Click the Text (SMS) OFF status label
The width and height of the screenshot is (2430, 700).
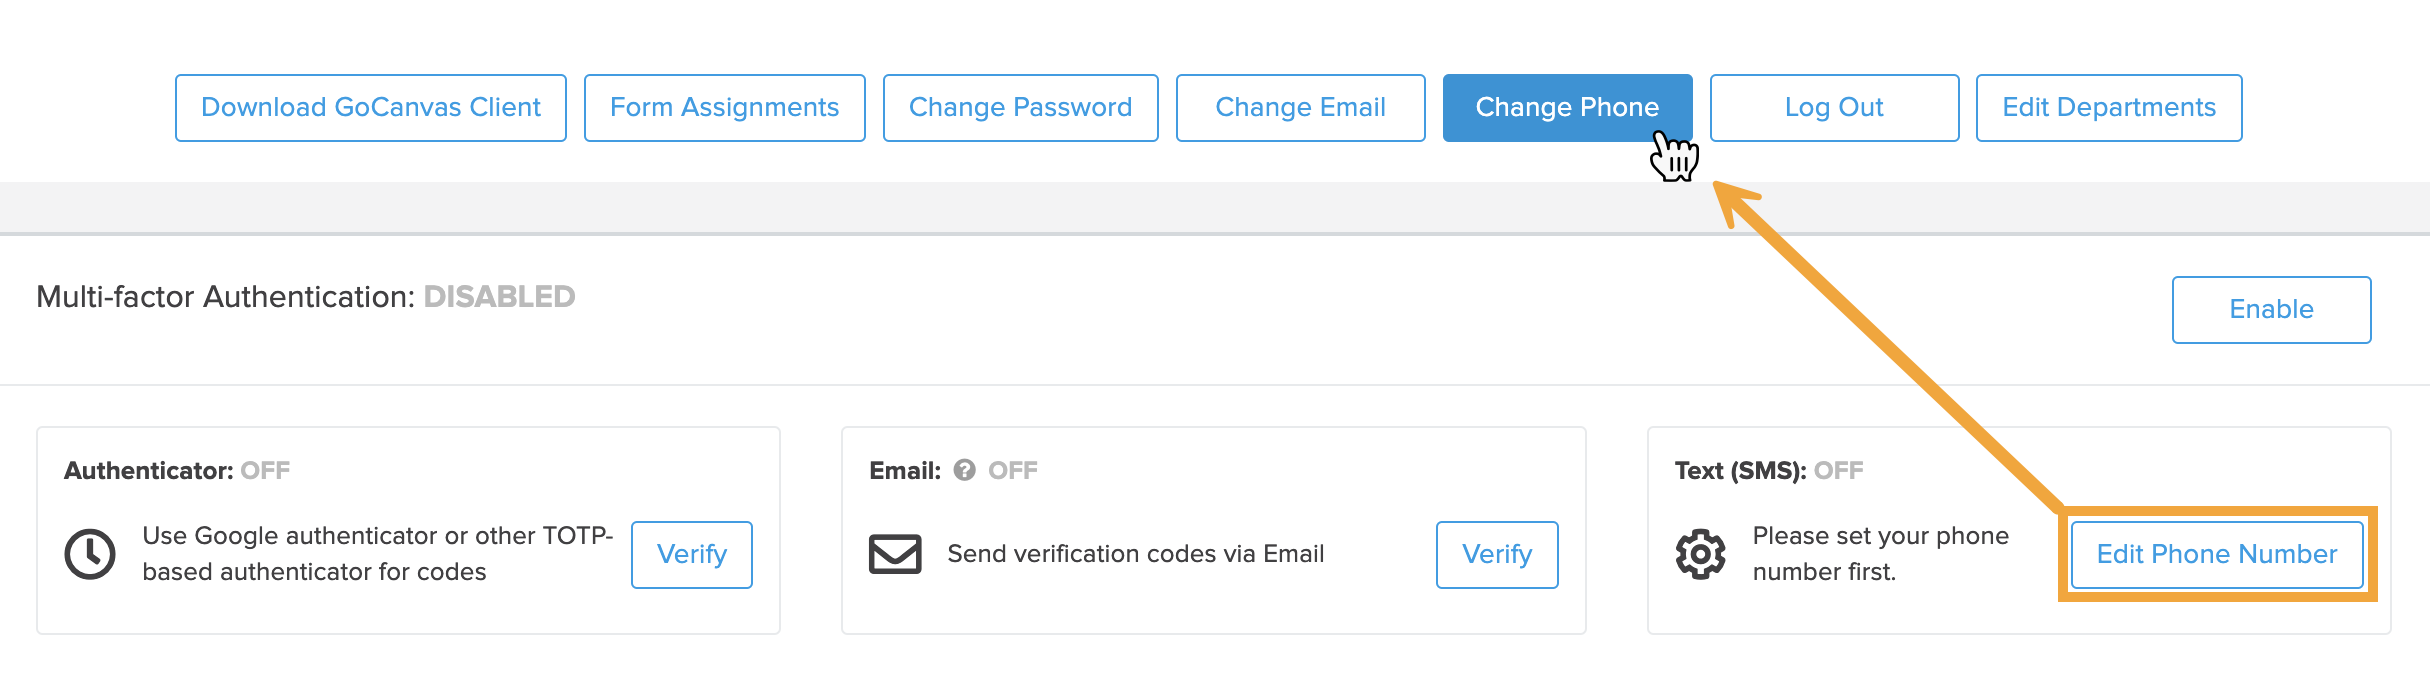(1838, 471)
